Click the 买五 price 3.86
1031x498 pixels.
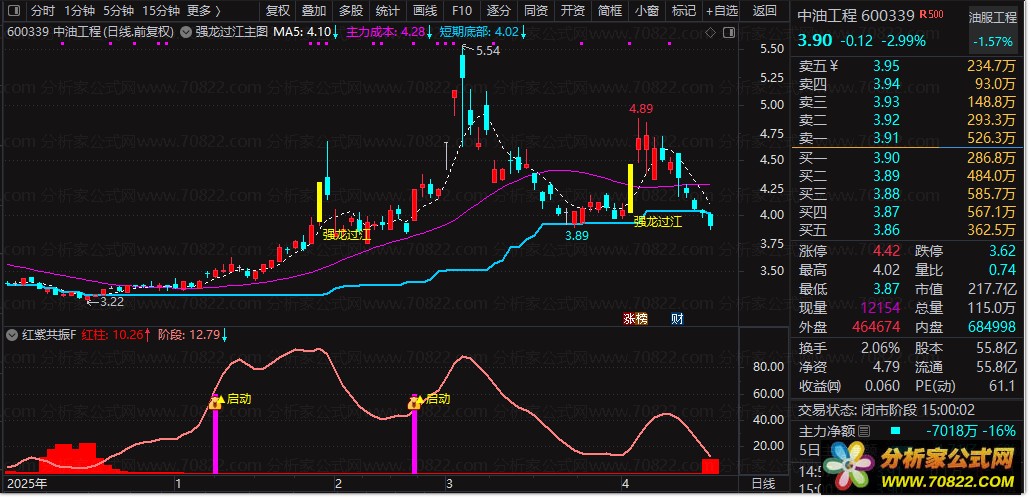tap(885, 230)
